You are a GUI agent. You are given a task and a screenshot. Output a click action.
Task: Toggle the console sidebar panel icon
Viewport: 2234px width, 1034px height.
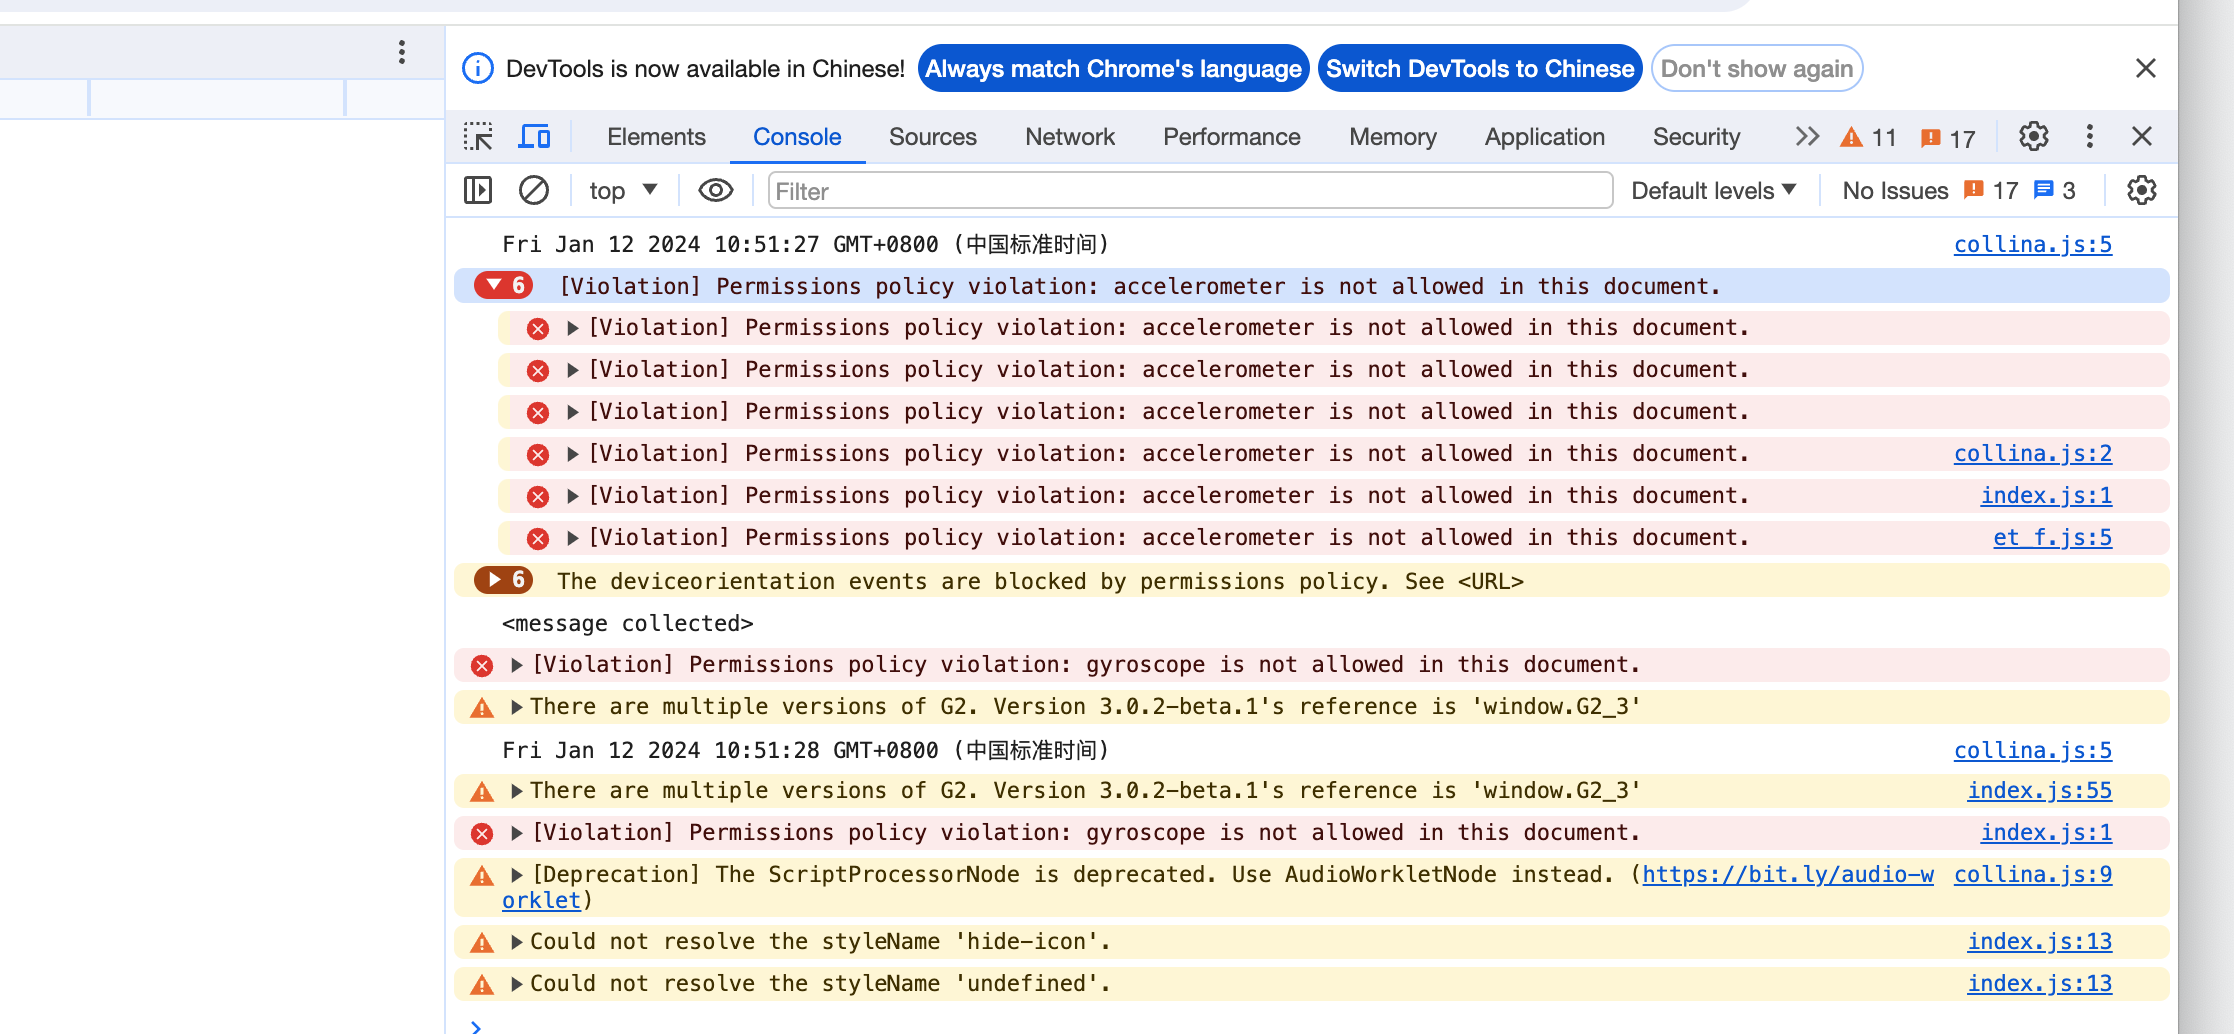coord(478,190)
